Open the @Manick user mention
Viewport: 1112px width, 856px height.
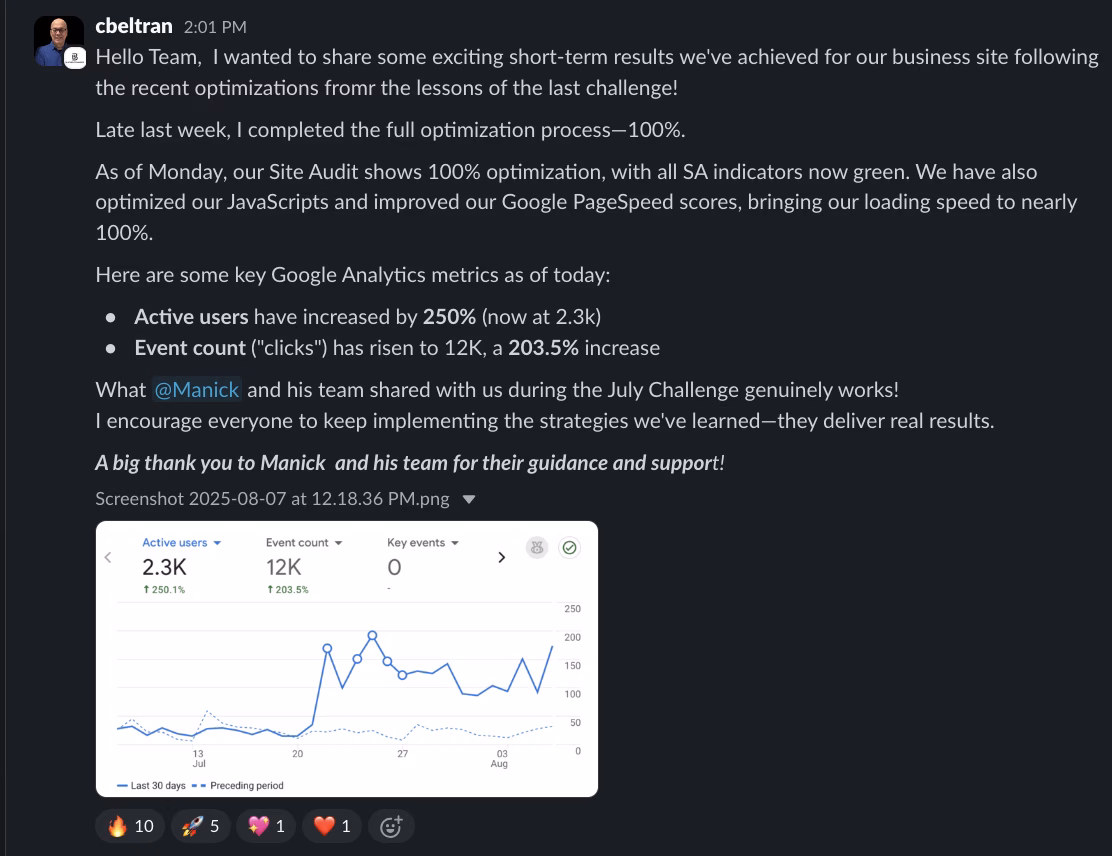(x=197, y=389)
